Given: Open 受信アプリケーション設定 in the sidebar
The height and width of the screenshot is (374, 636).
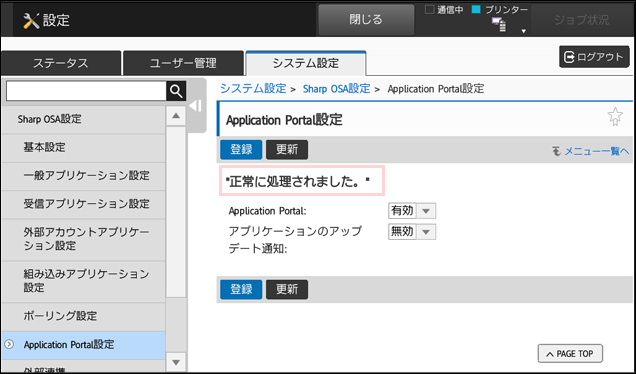Looking at the screenshot, I should point(83,204).
